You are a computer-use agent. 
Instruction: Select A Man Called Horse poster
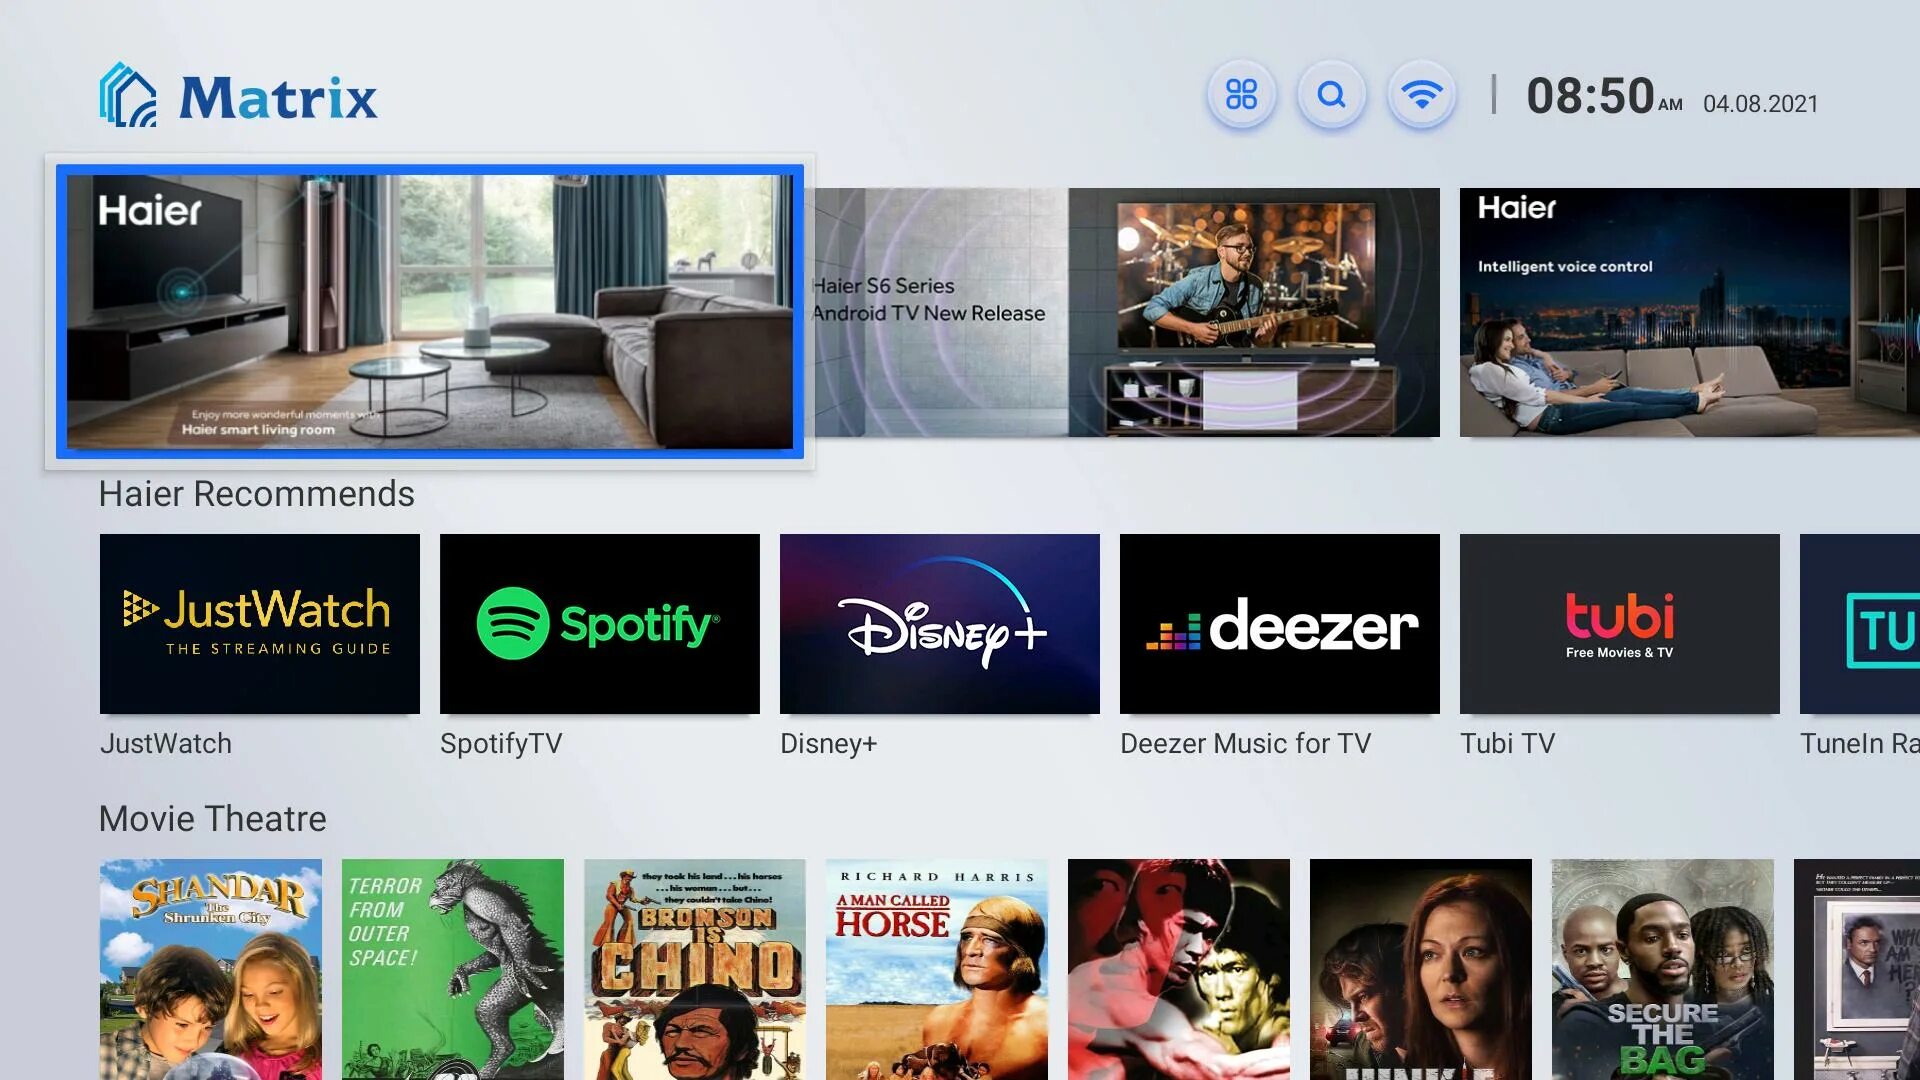[937, 968]
